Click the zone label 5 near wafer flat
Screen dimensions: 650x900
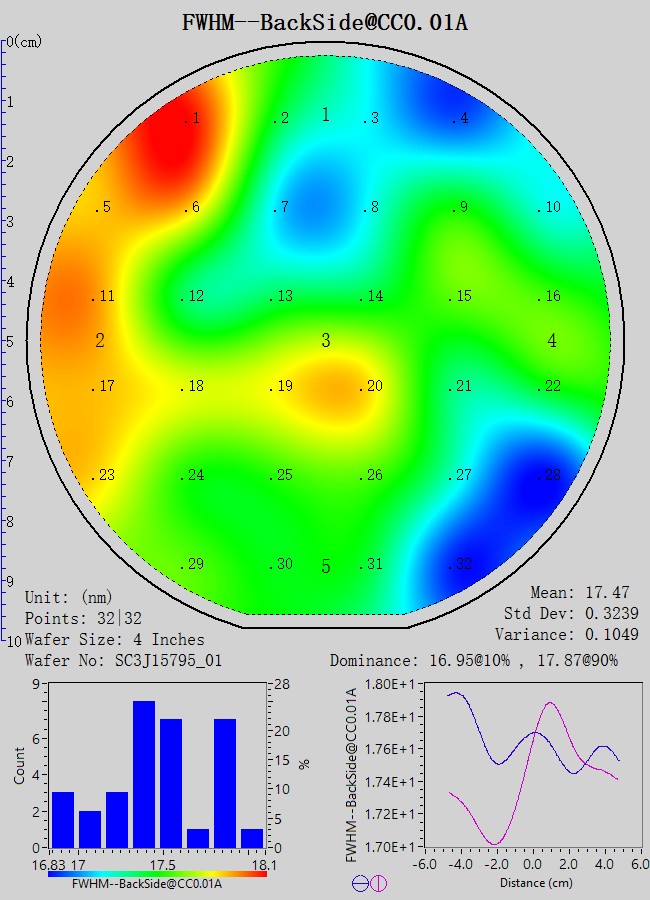tap(326, 567)
